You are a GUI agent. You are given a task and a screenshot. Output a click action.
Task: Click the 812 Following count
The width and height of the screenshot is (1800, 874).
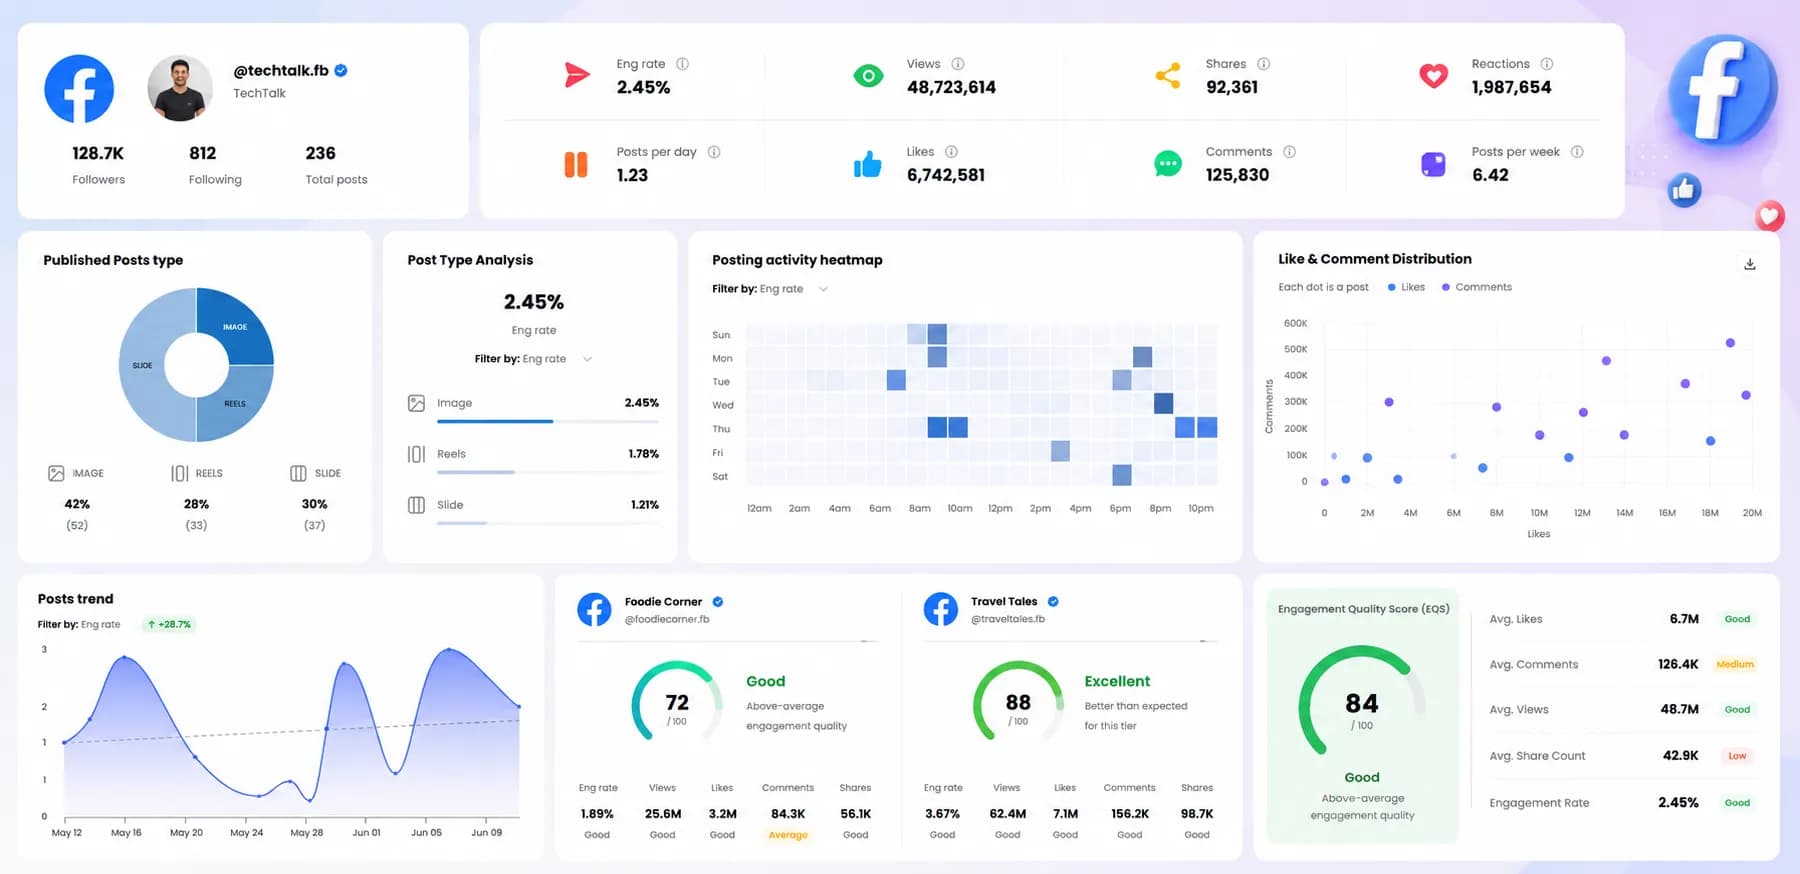point(203,153)
